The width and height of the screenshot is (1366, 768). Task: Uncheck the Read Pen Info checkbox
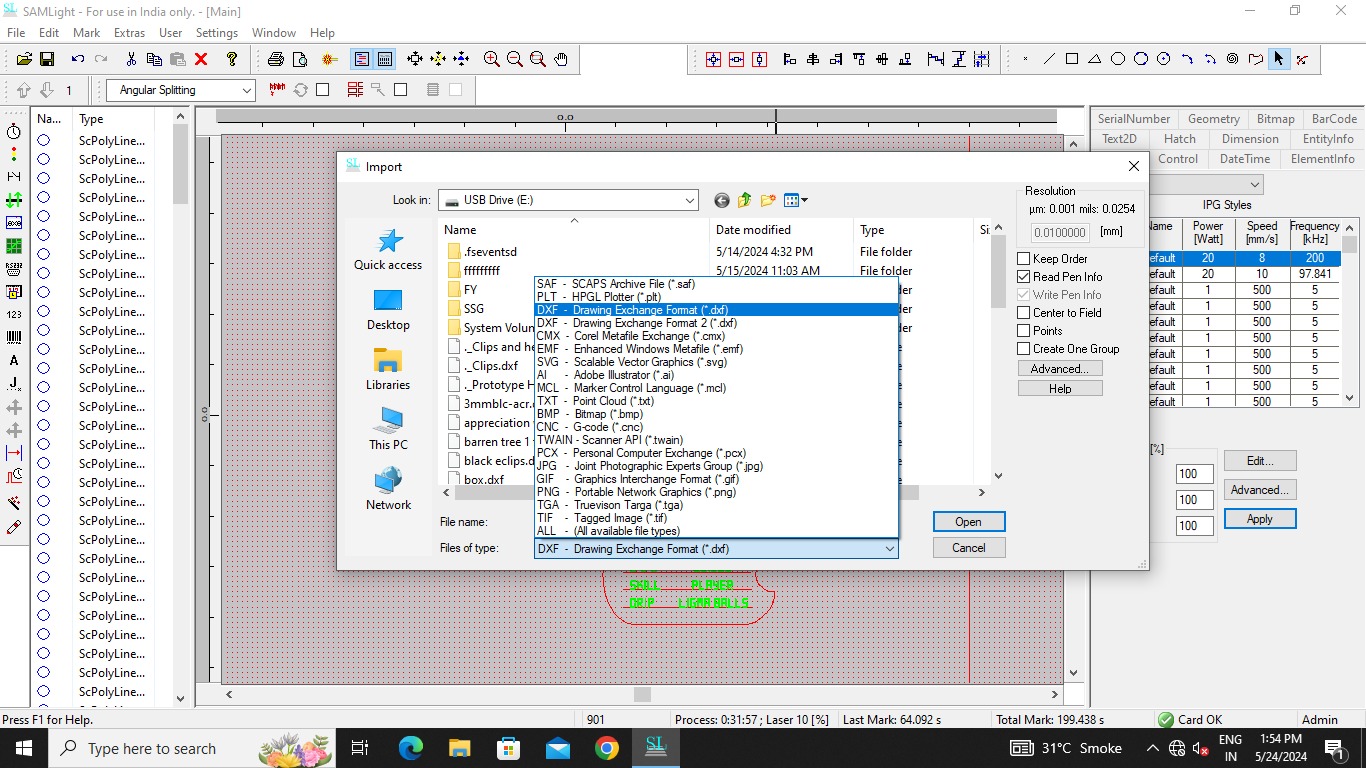1023,277
